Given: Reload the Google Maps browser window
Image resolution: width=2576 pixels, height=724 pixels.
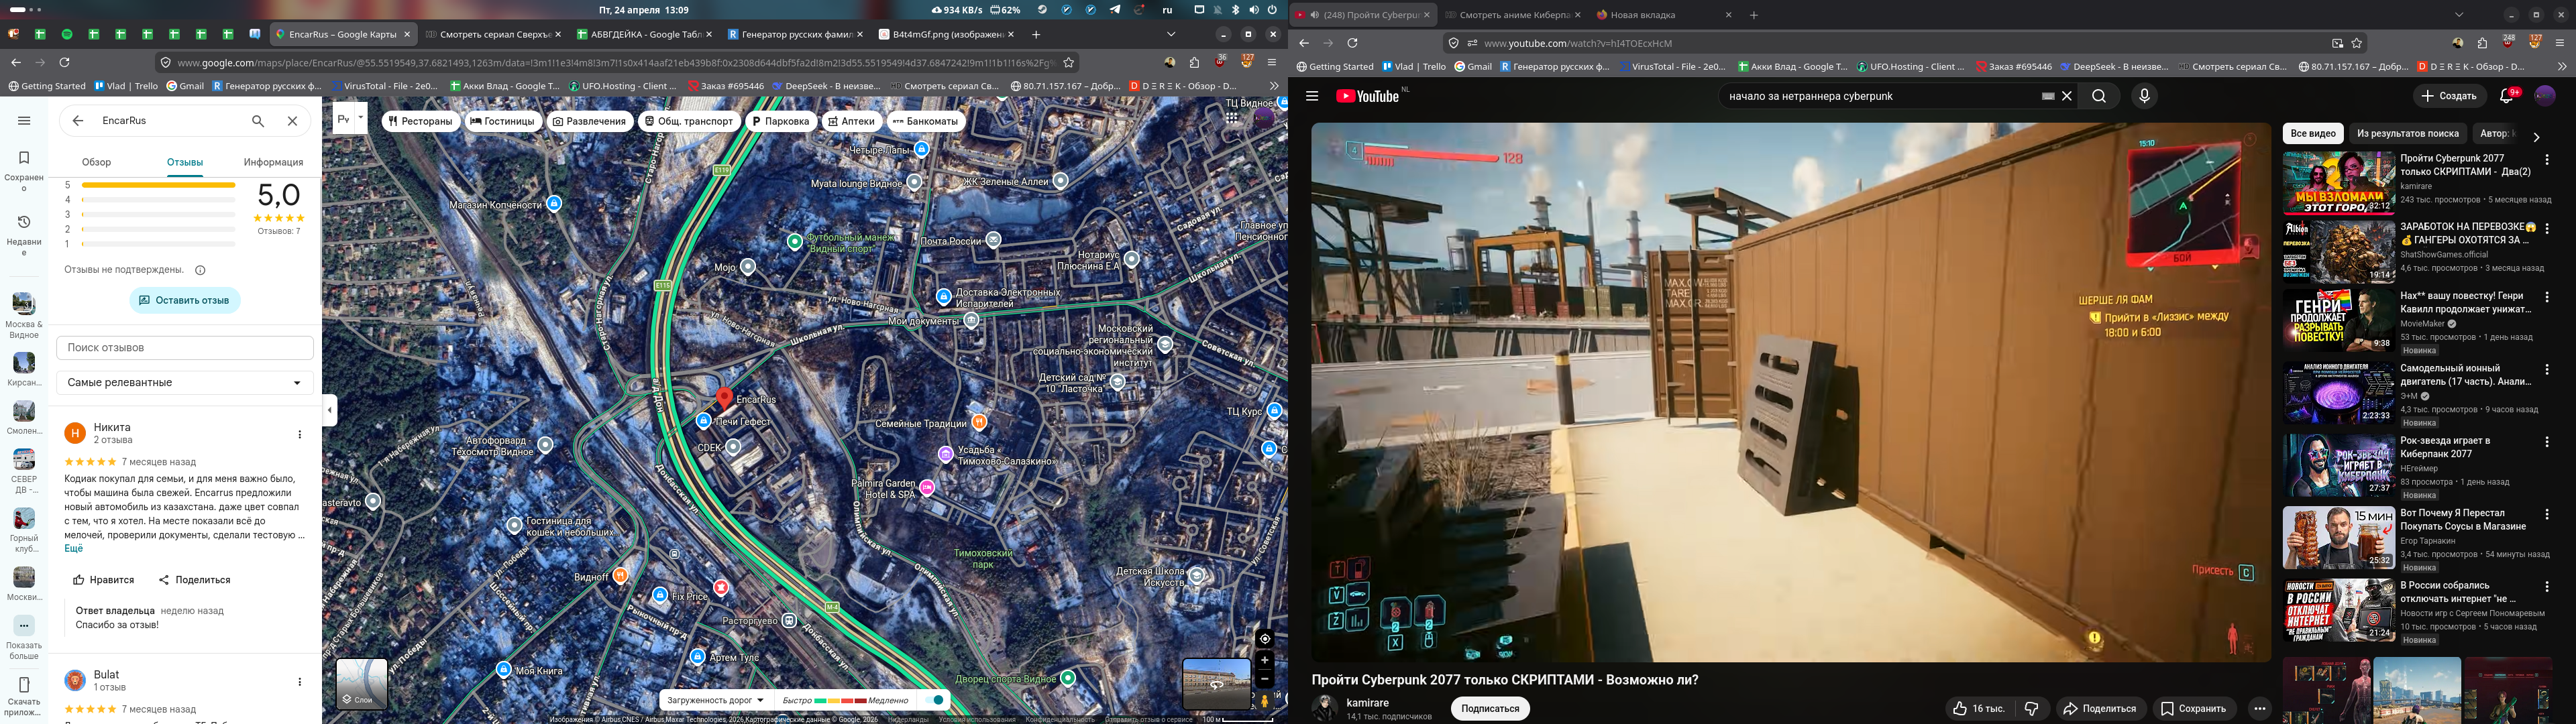Looking at the screenshot, I should tap(65, 62).
